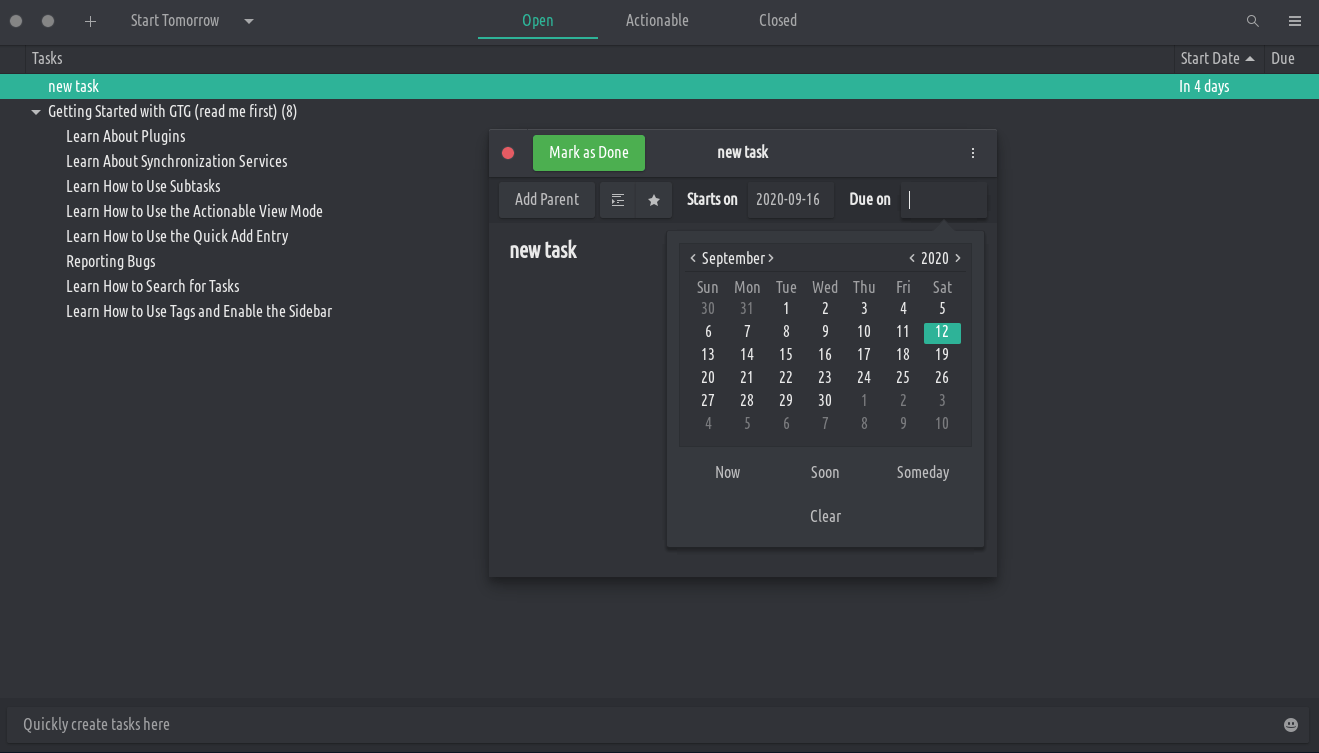Open the main hamburger menu
Screen dimensions: 1319x753
click(1295, 21)
